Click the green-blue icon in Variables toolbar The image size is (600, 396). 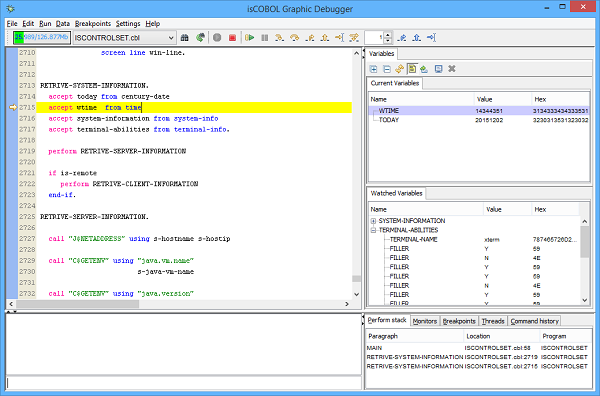pos(424,69)
